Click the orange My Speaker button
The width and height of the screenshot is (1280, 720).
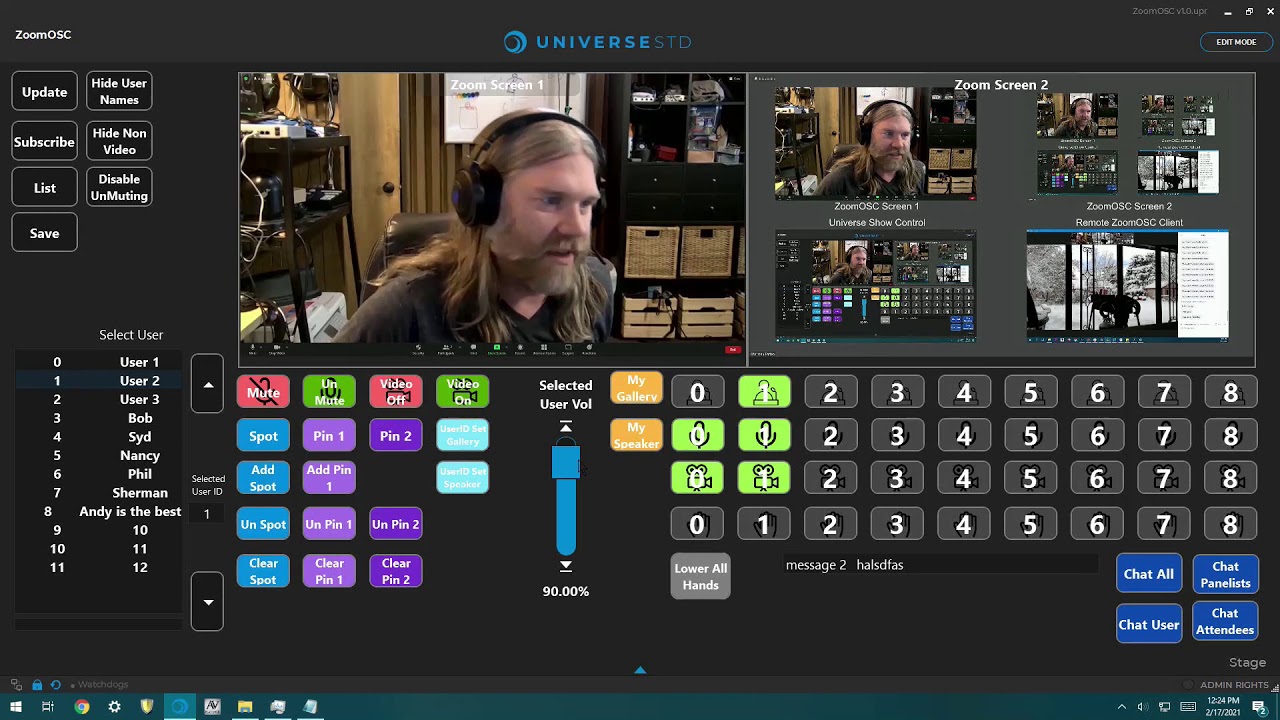pos(636,435)
